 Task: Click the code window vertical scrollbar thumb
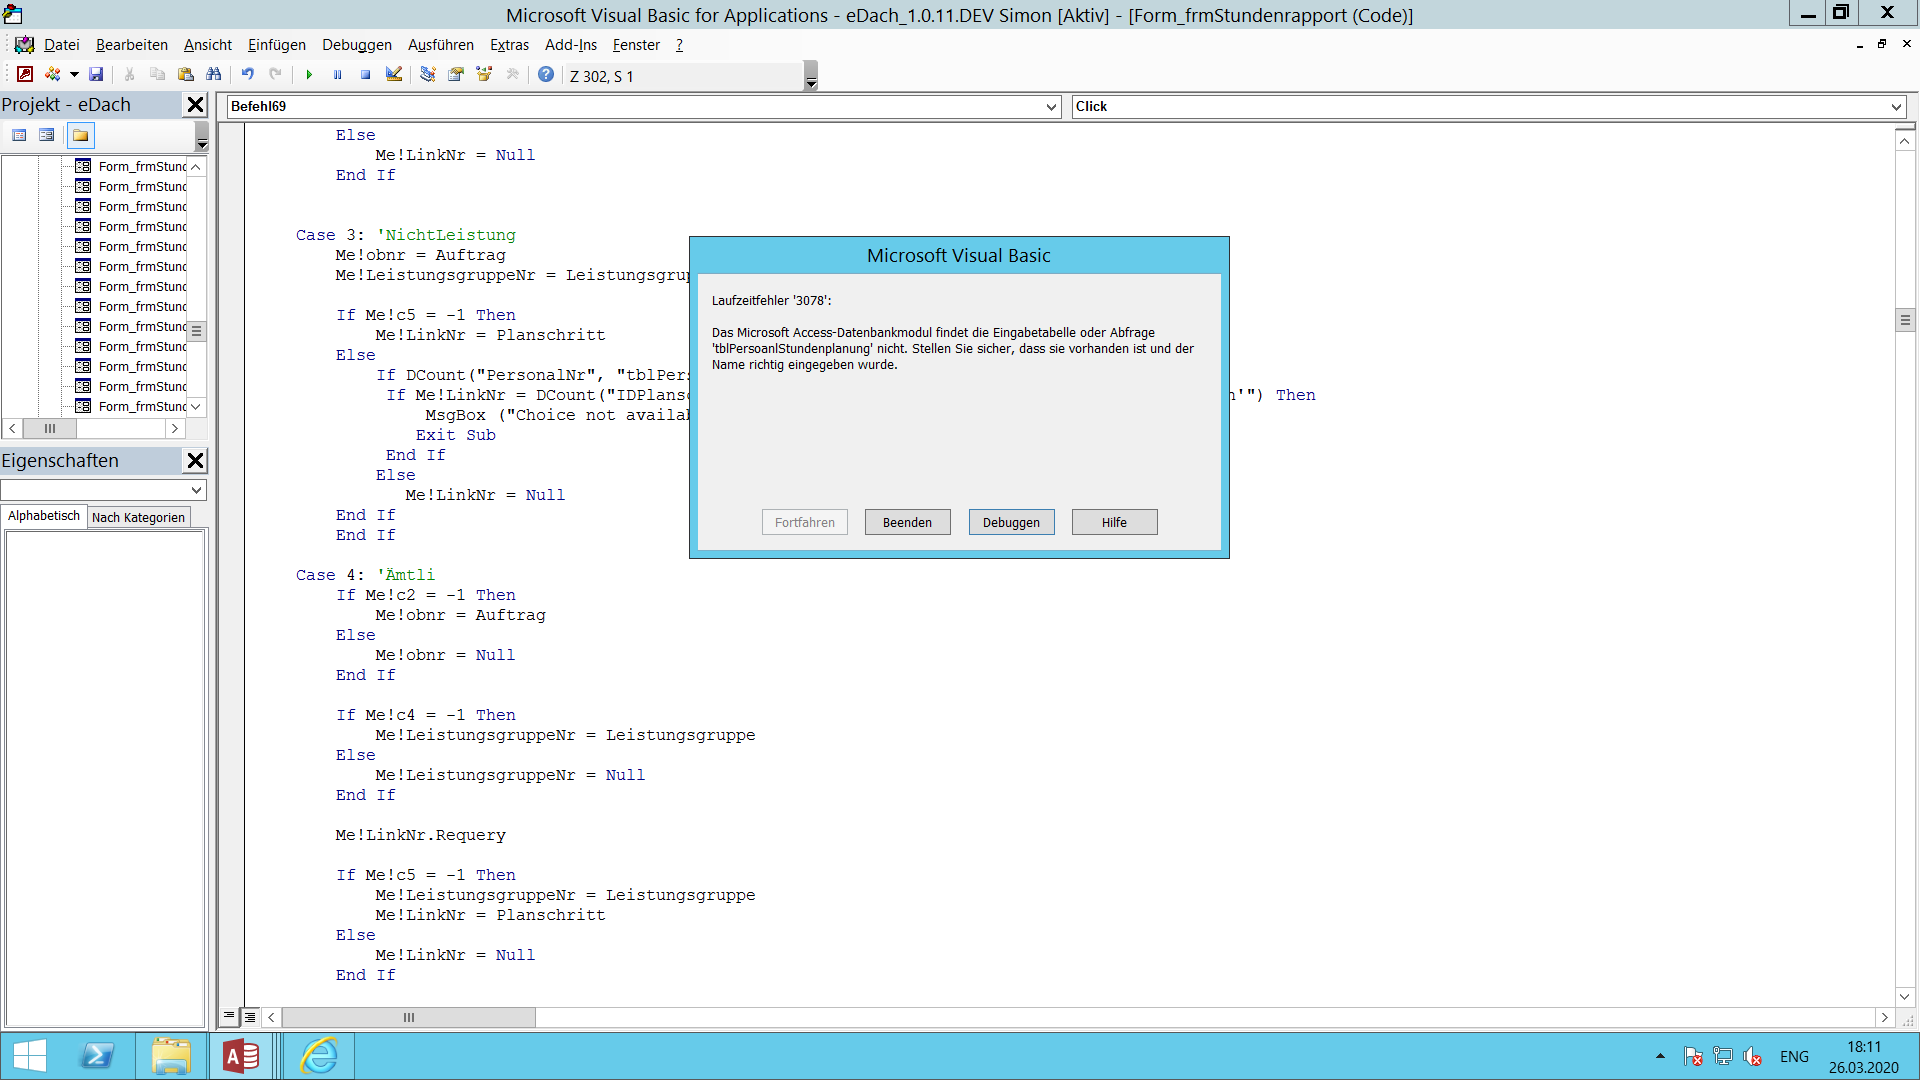[x=1905, y=320]
